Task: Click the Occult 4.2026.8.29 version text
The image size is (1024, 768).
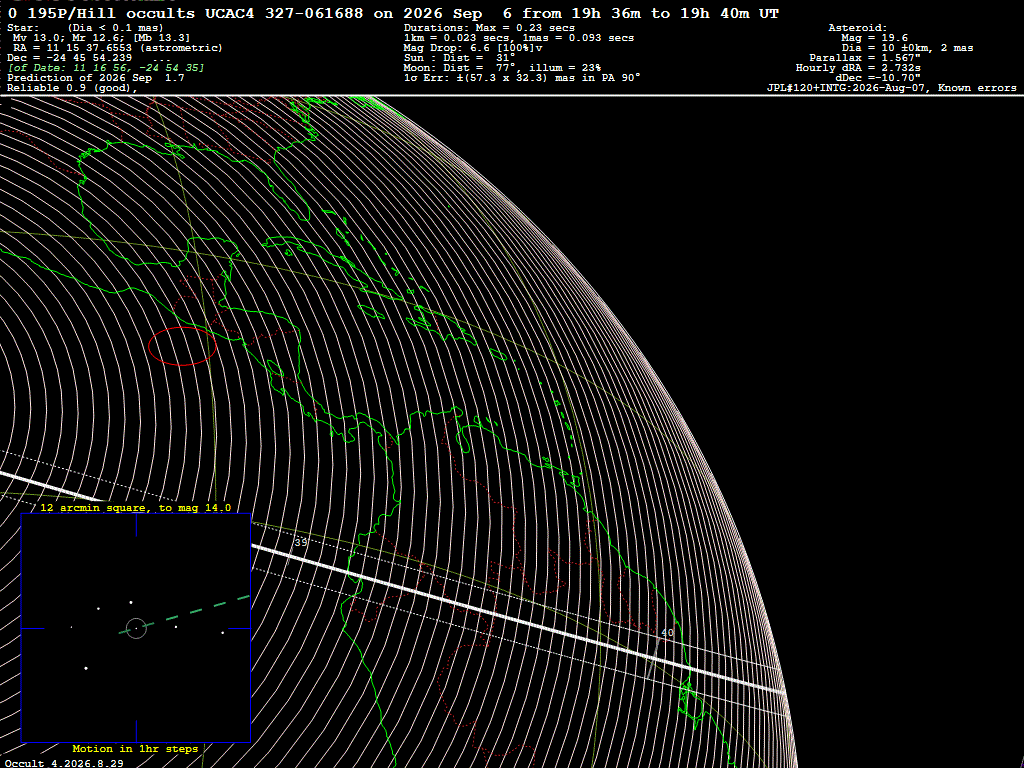Action: (64, 763)
